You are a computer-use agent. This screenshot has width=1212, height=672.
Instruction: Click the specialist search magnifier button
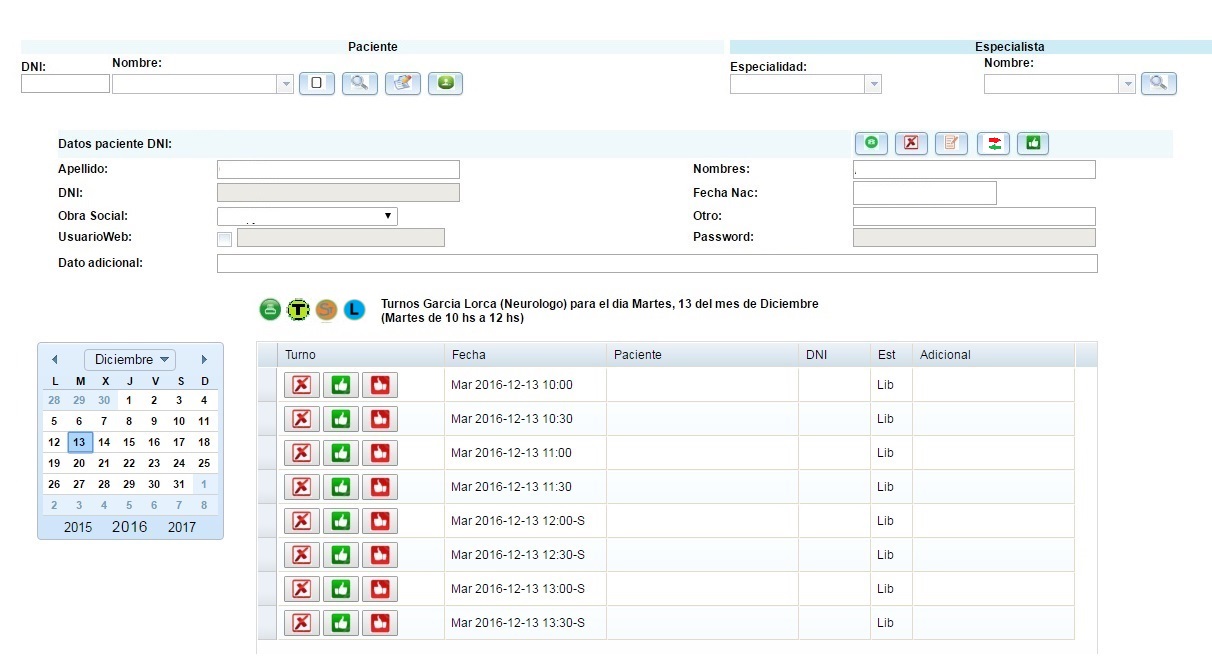(1159, 84)
